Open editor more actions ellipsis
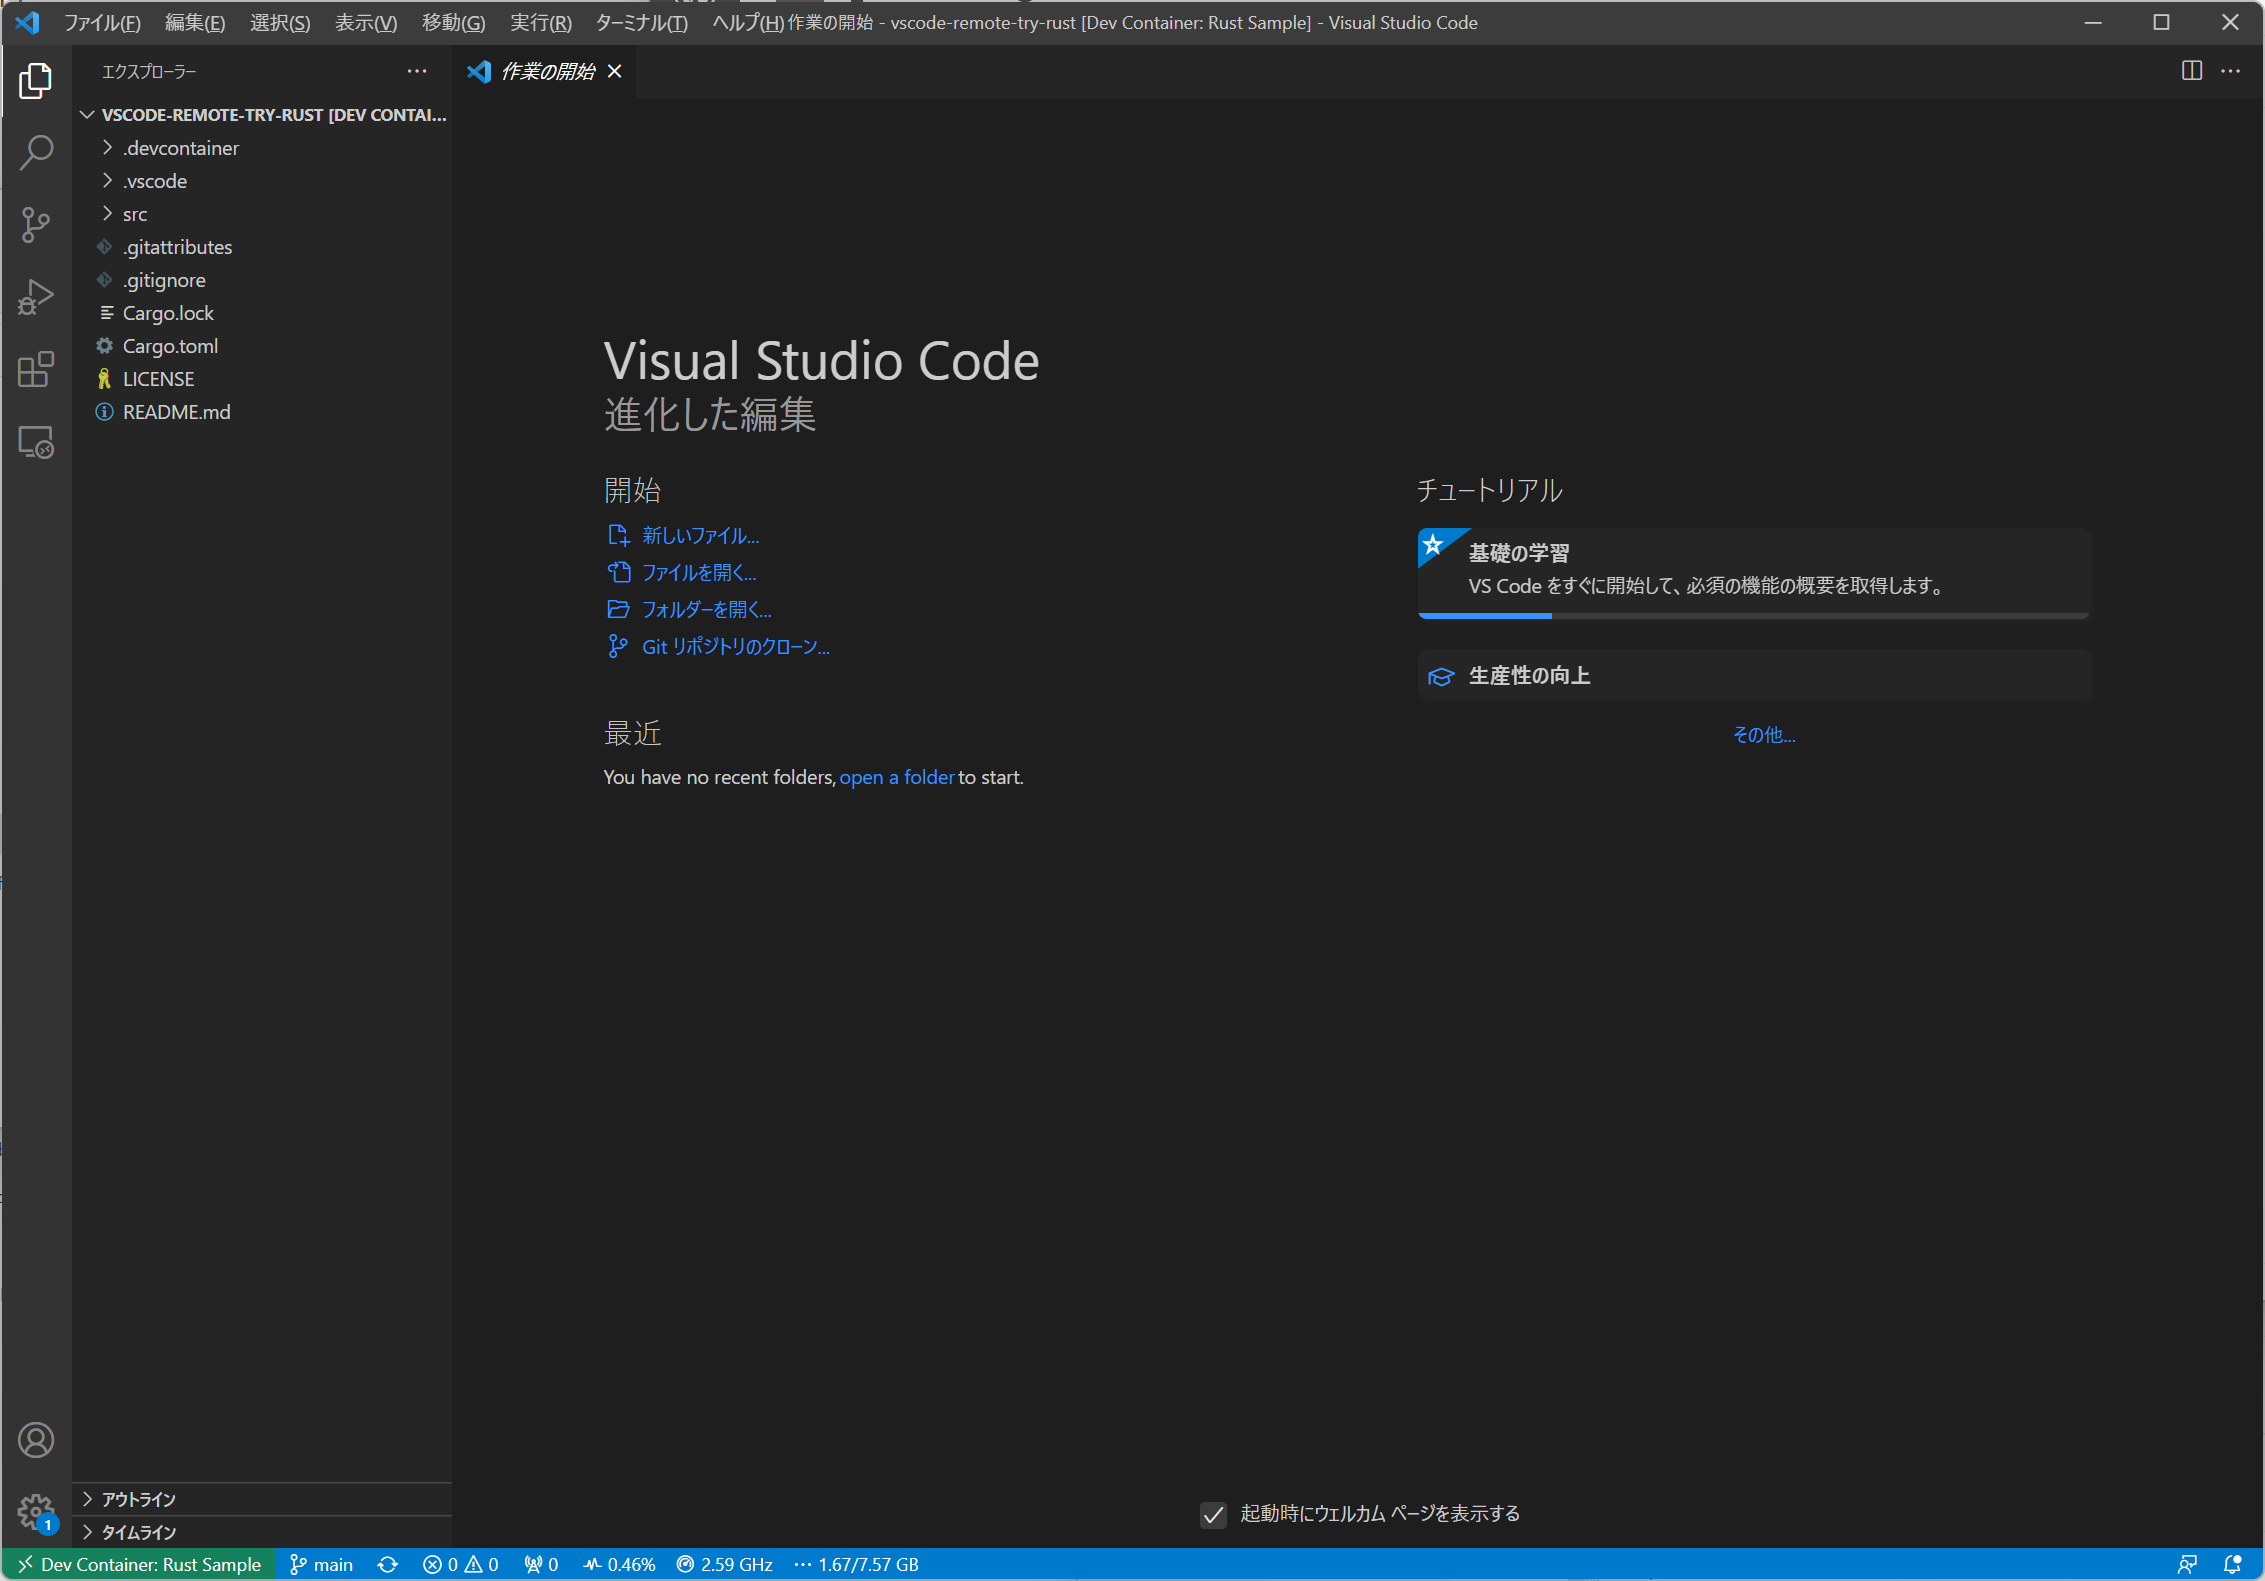The width and height of the screenshot is (2265, 1581). point(2231,71)
